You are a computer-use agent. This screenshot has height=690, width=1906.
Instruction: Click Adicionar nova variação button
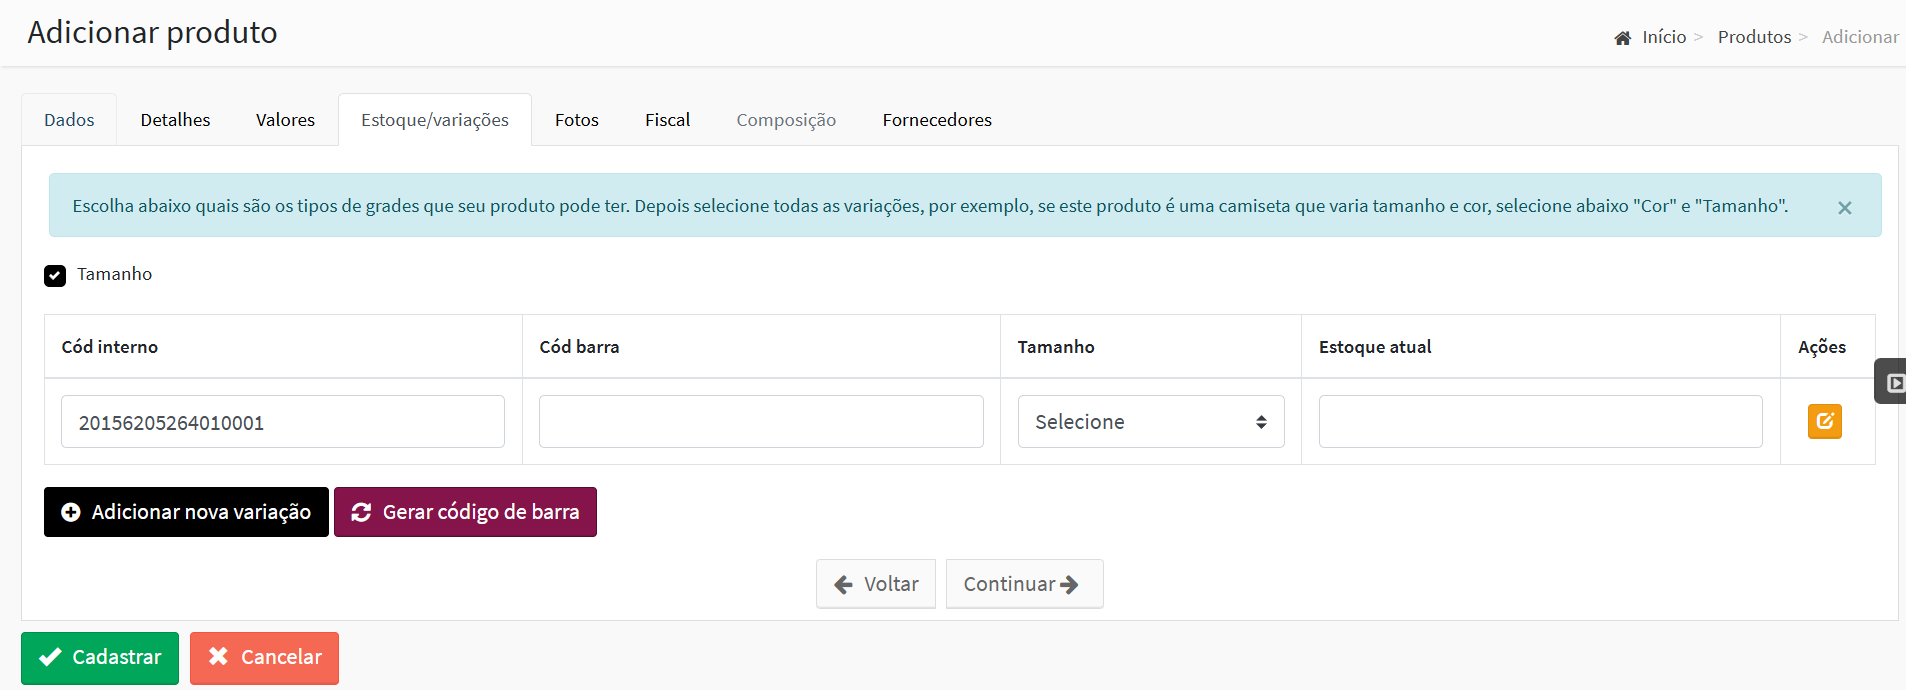pos(186,512)
